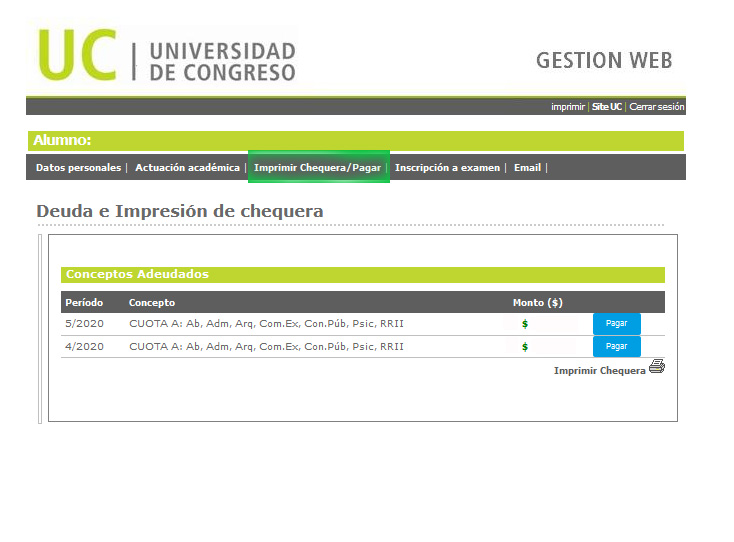Open the Site UC link

pos(607,107)
